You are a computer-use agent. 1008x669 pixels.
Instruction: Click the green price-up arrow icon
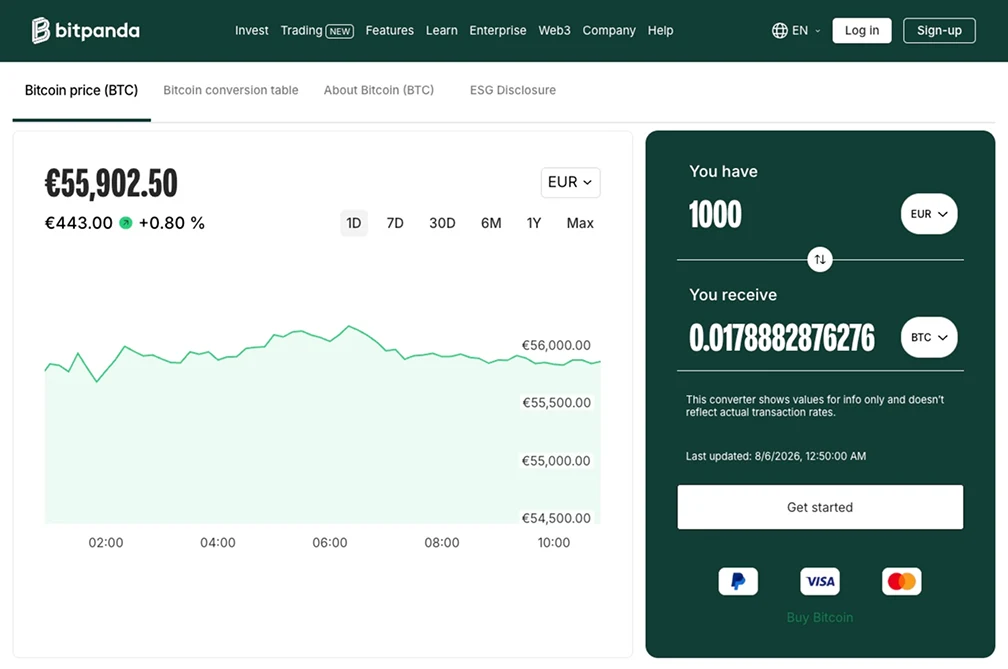[x=126, y=223]
